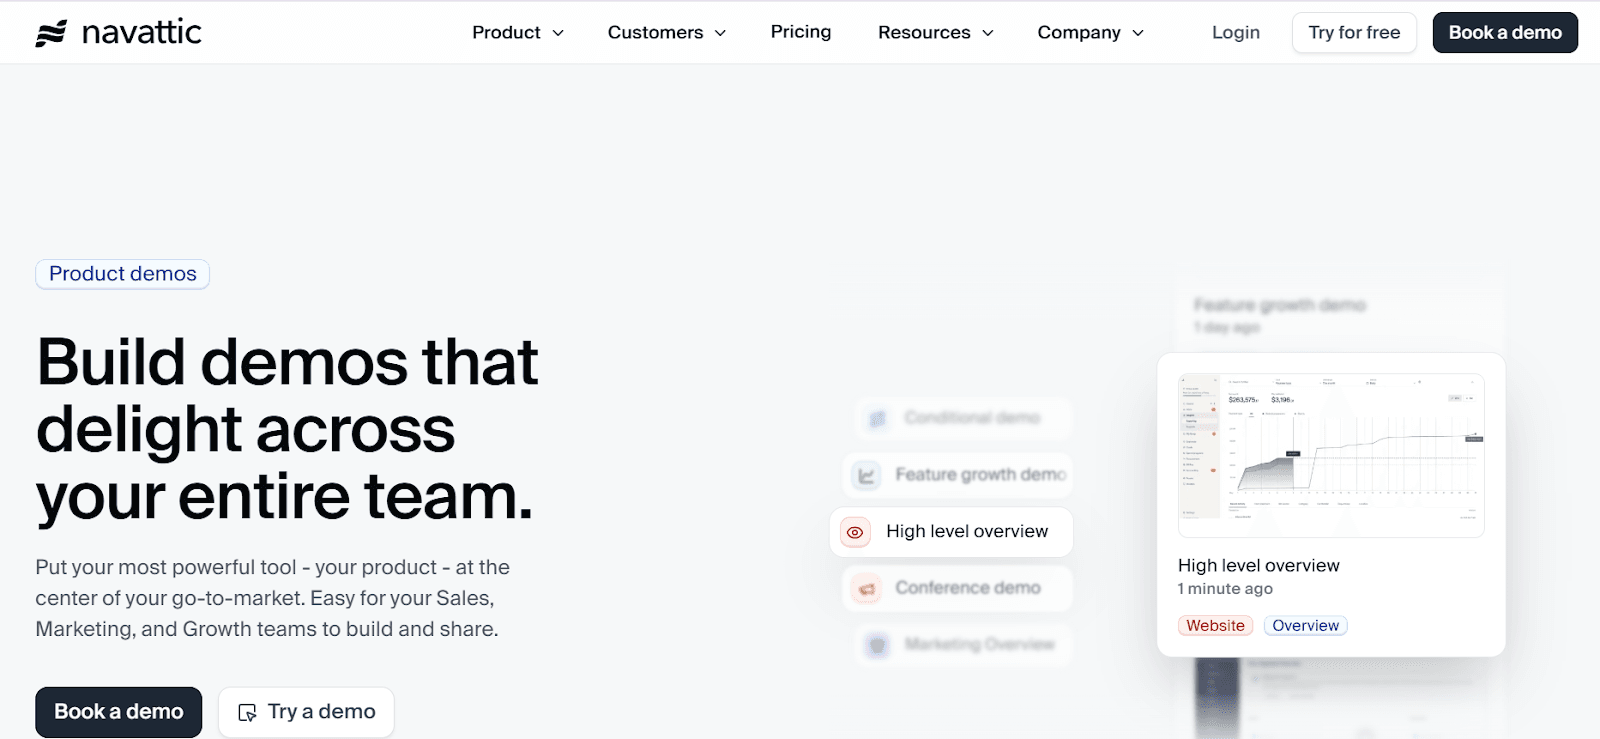Image resolution: width=1600 pixels, height=739 pixels.
Task: Click the Website tag on demo card
Action: pyautogui.click(x=1215, y=626)
